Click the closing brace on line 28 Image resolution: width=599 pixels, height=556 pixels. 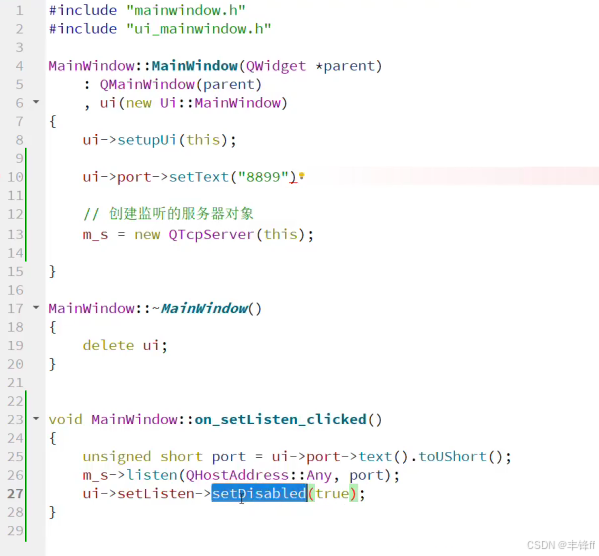click(52, 512)
